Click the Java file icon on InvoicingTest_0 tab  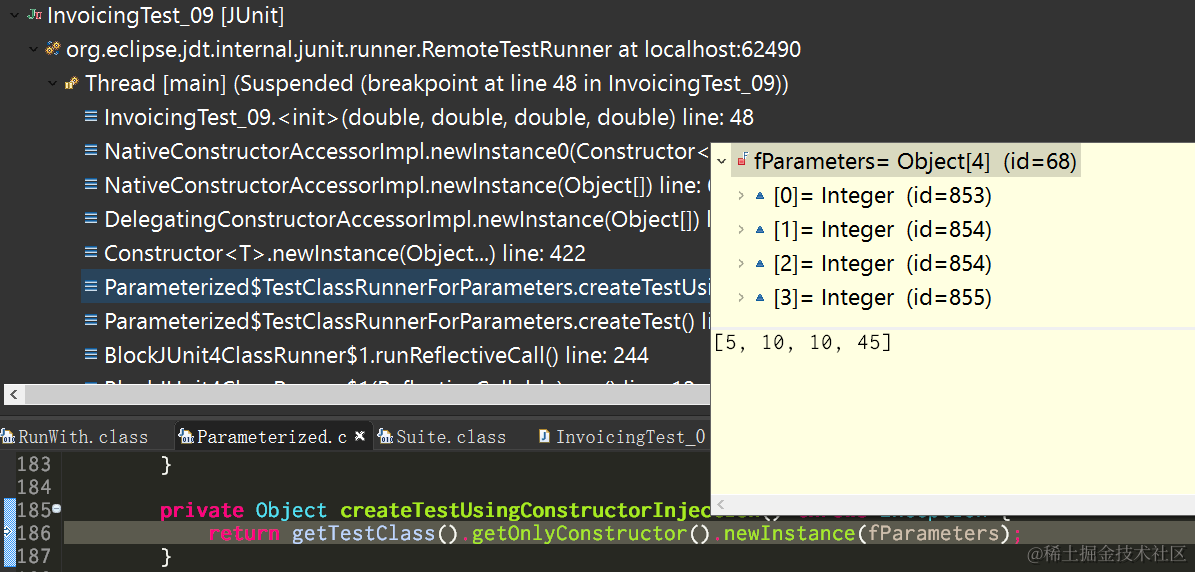click(x=544, y=436)
